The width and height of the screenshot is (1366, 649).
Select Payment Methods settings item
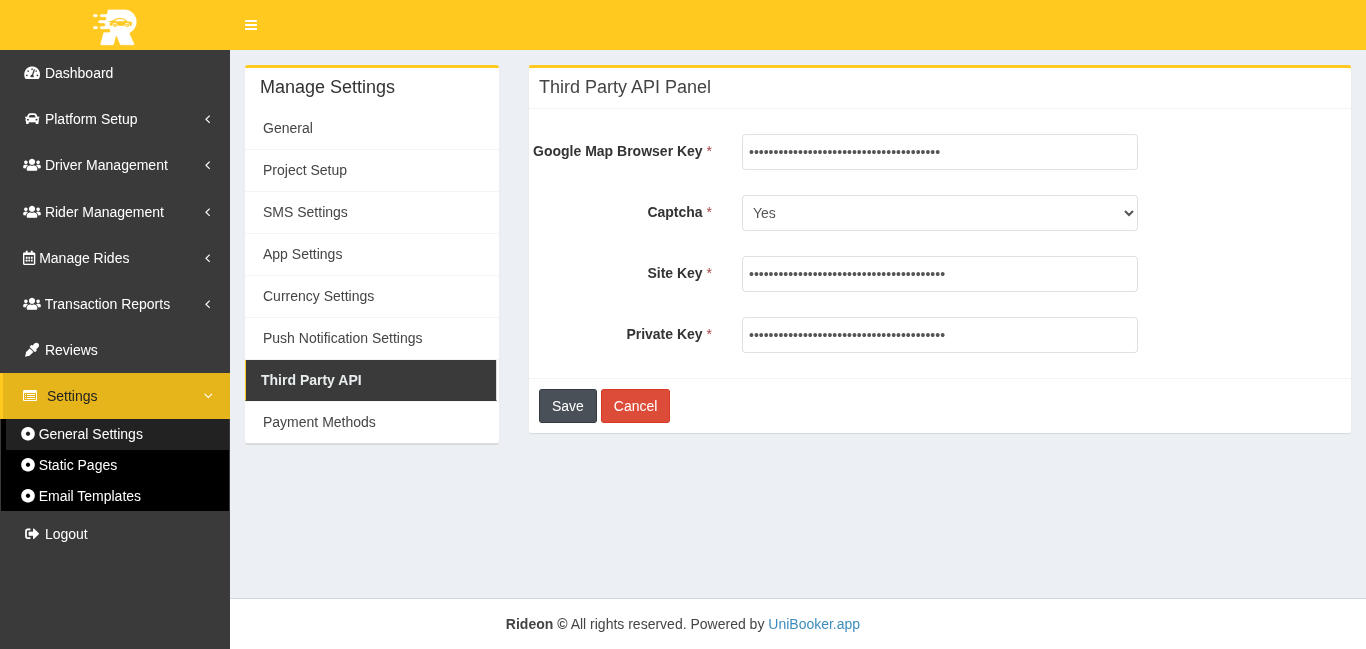click(x=319, y=422)
